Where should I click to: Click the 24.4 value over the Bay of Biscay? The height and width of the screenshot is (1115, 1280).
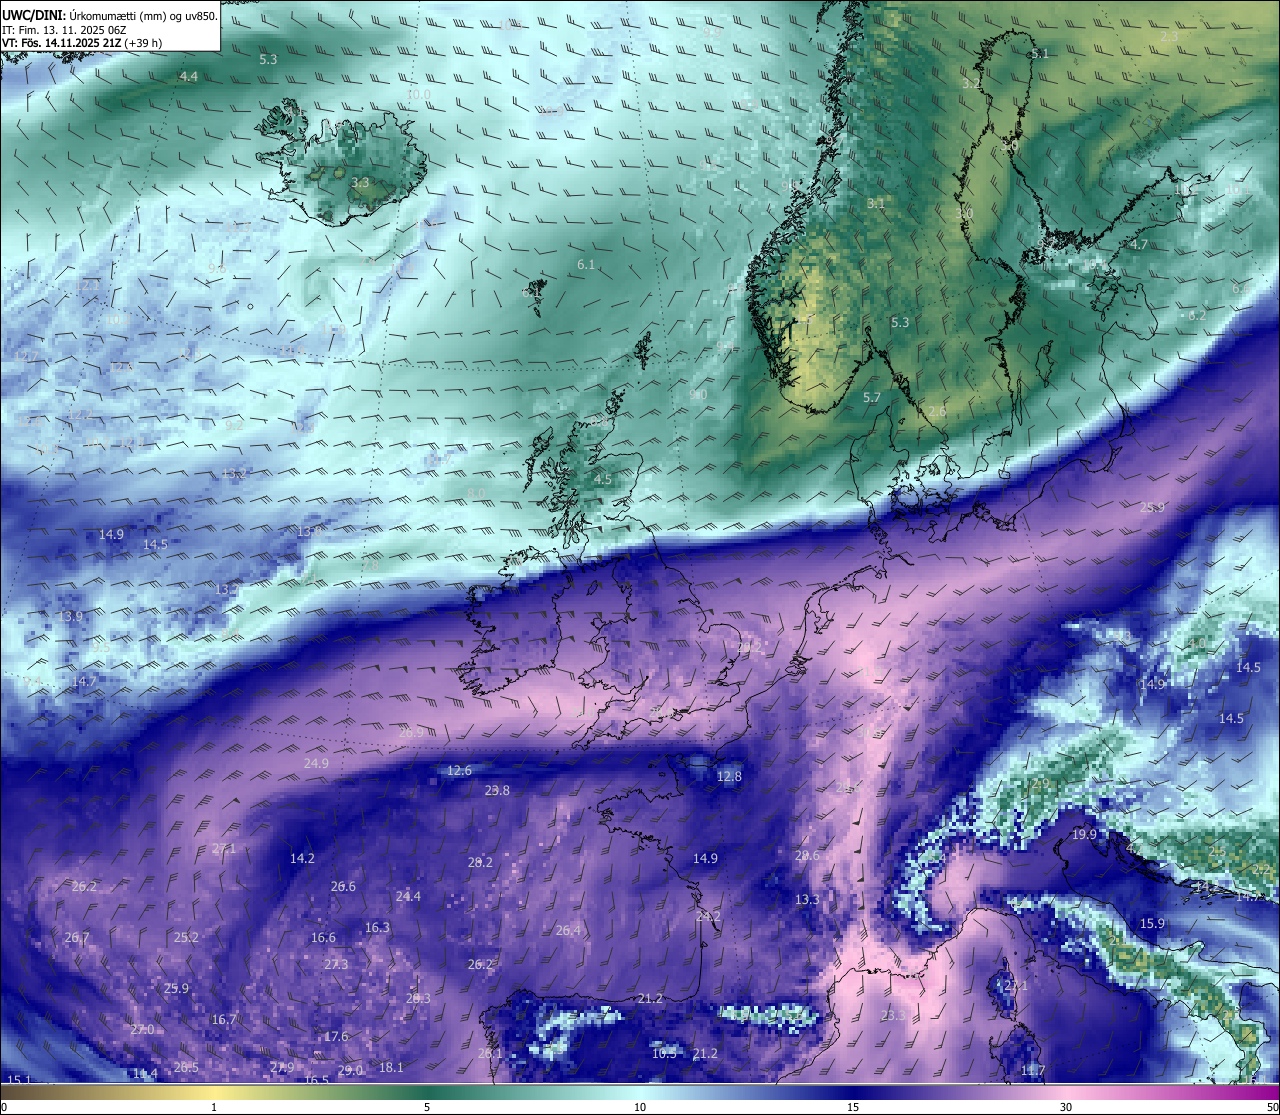(408, 897)
